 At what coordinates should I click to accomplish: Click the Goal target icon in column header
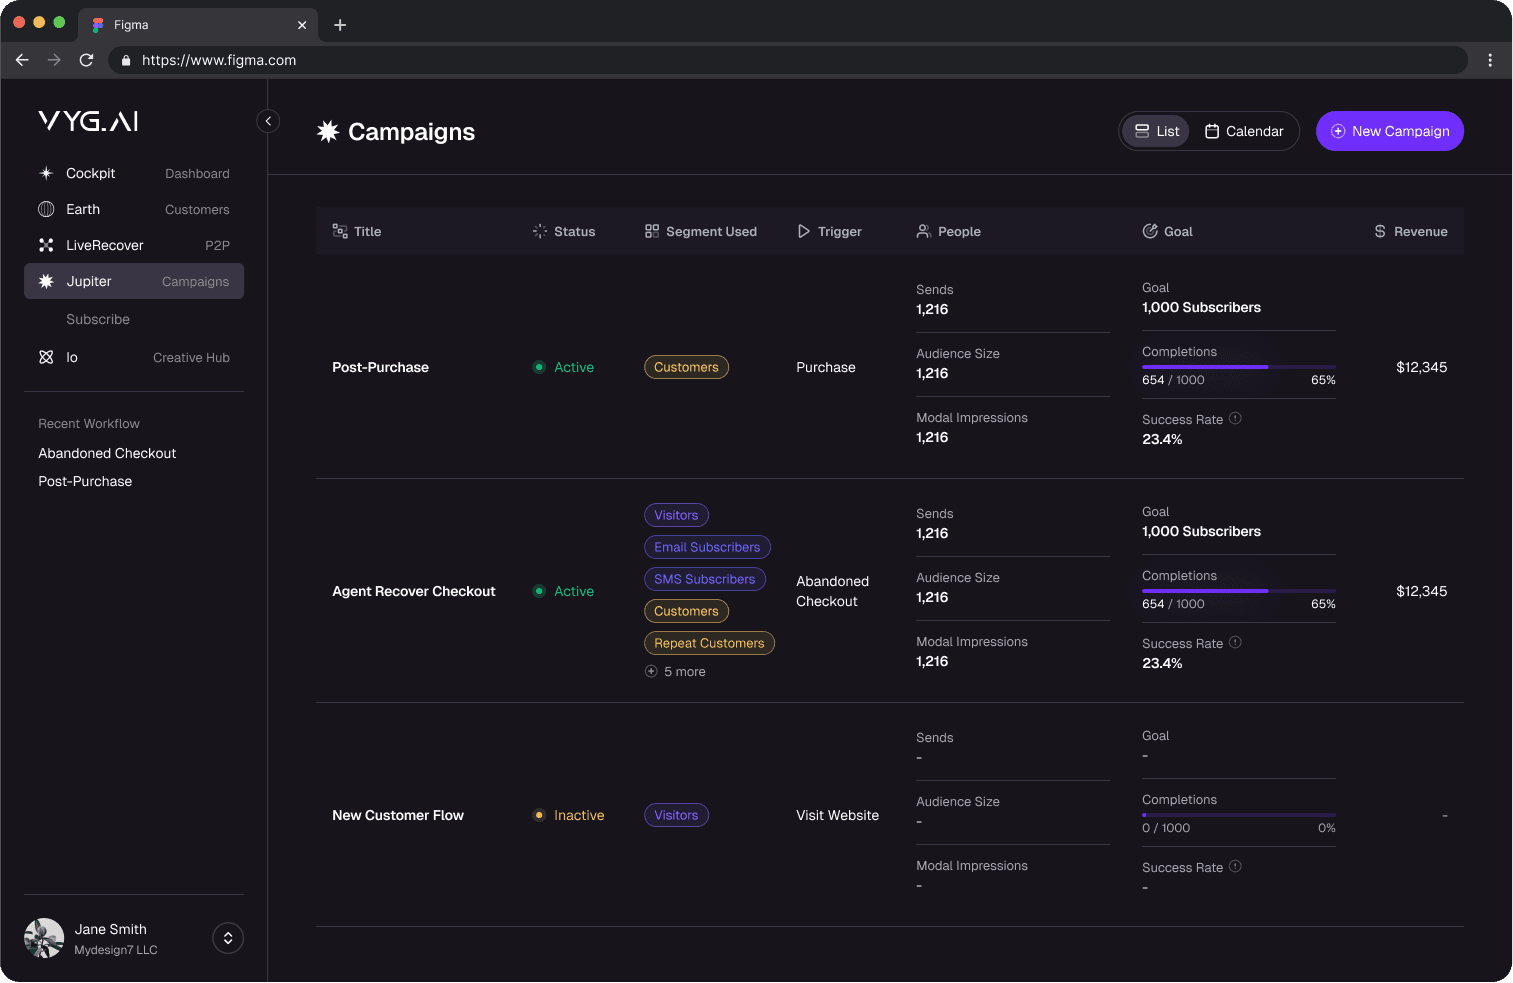[x=1149, y=231]
